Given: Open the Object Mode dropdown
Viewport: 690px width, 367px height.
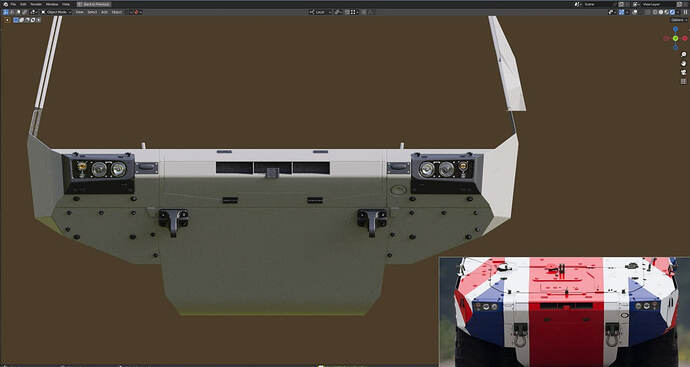Looking at the screenshot, I should [x=56, y=12].
